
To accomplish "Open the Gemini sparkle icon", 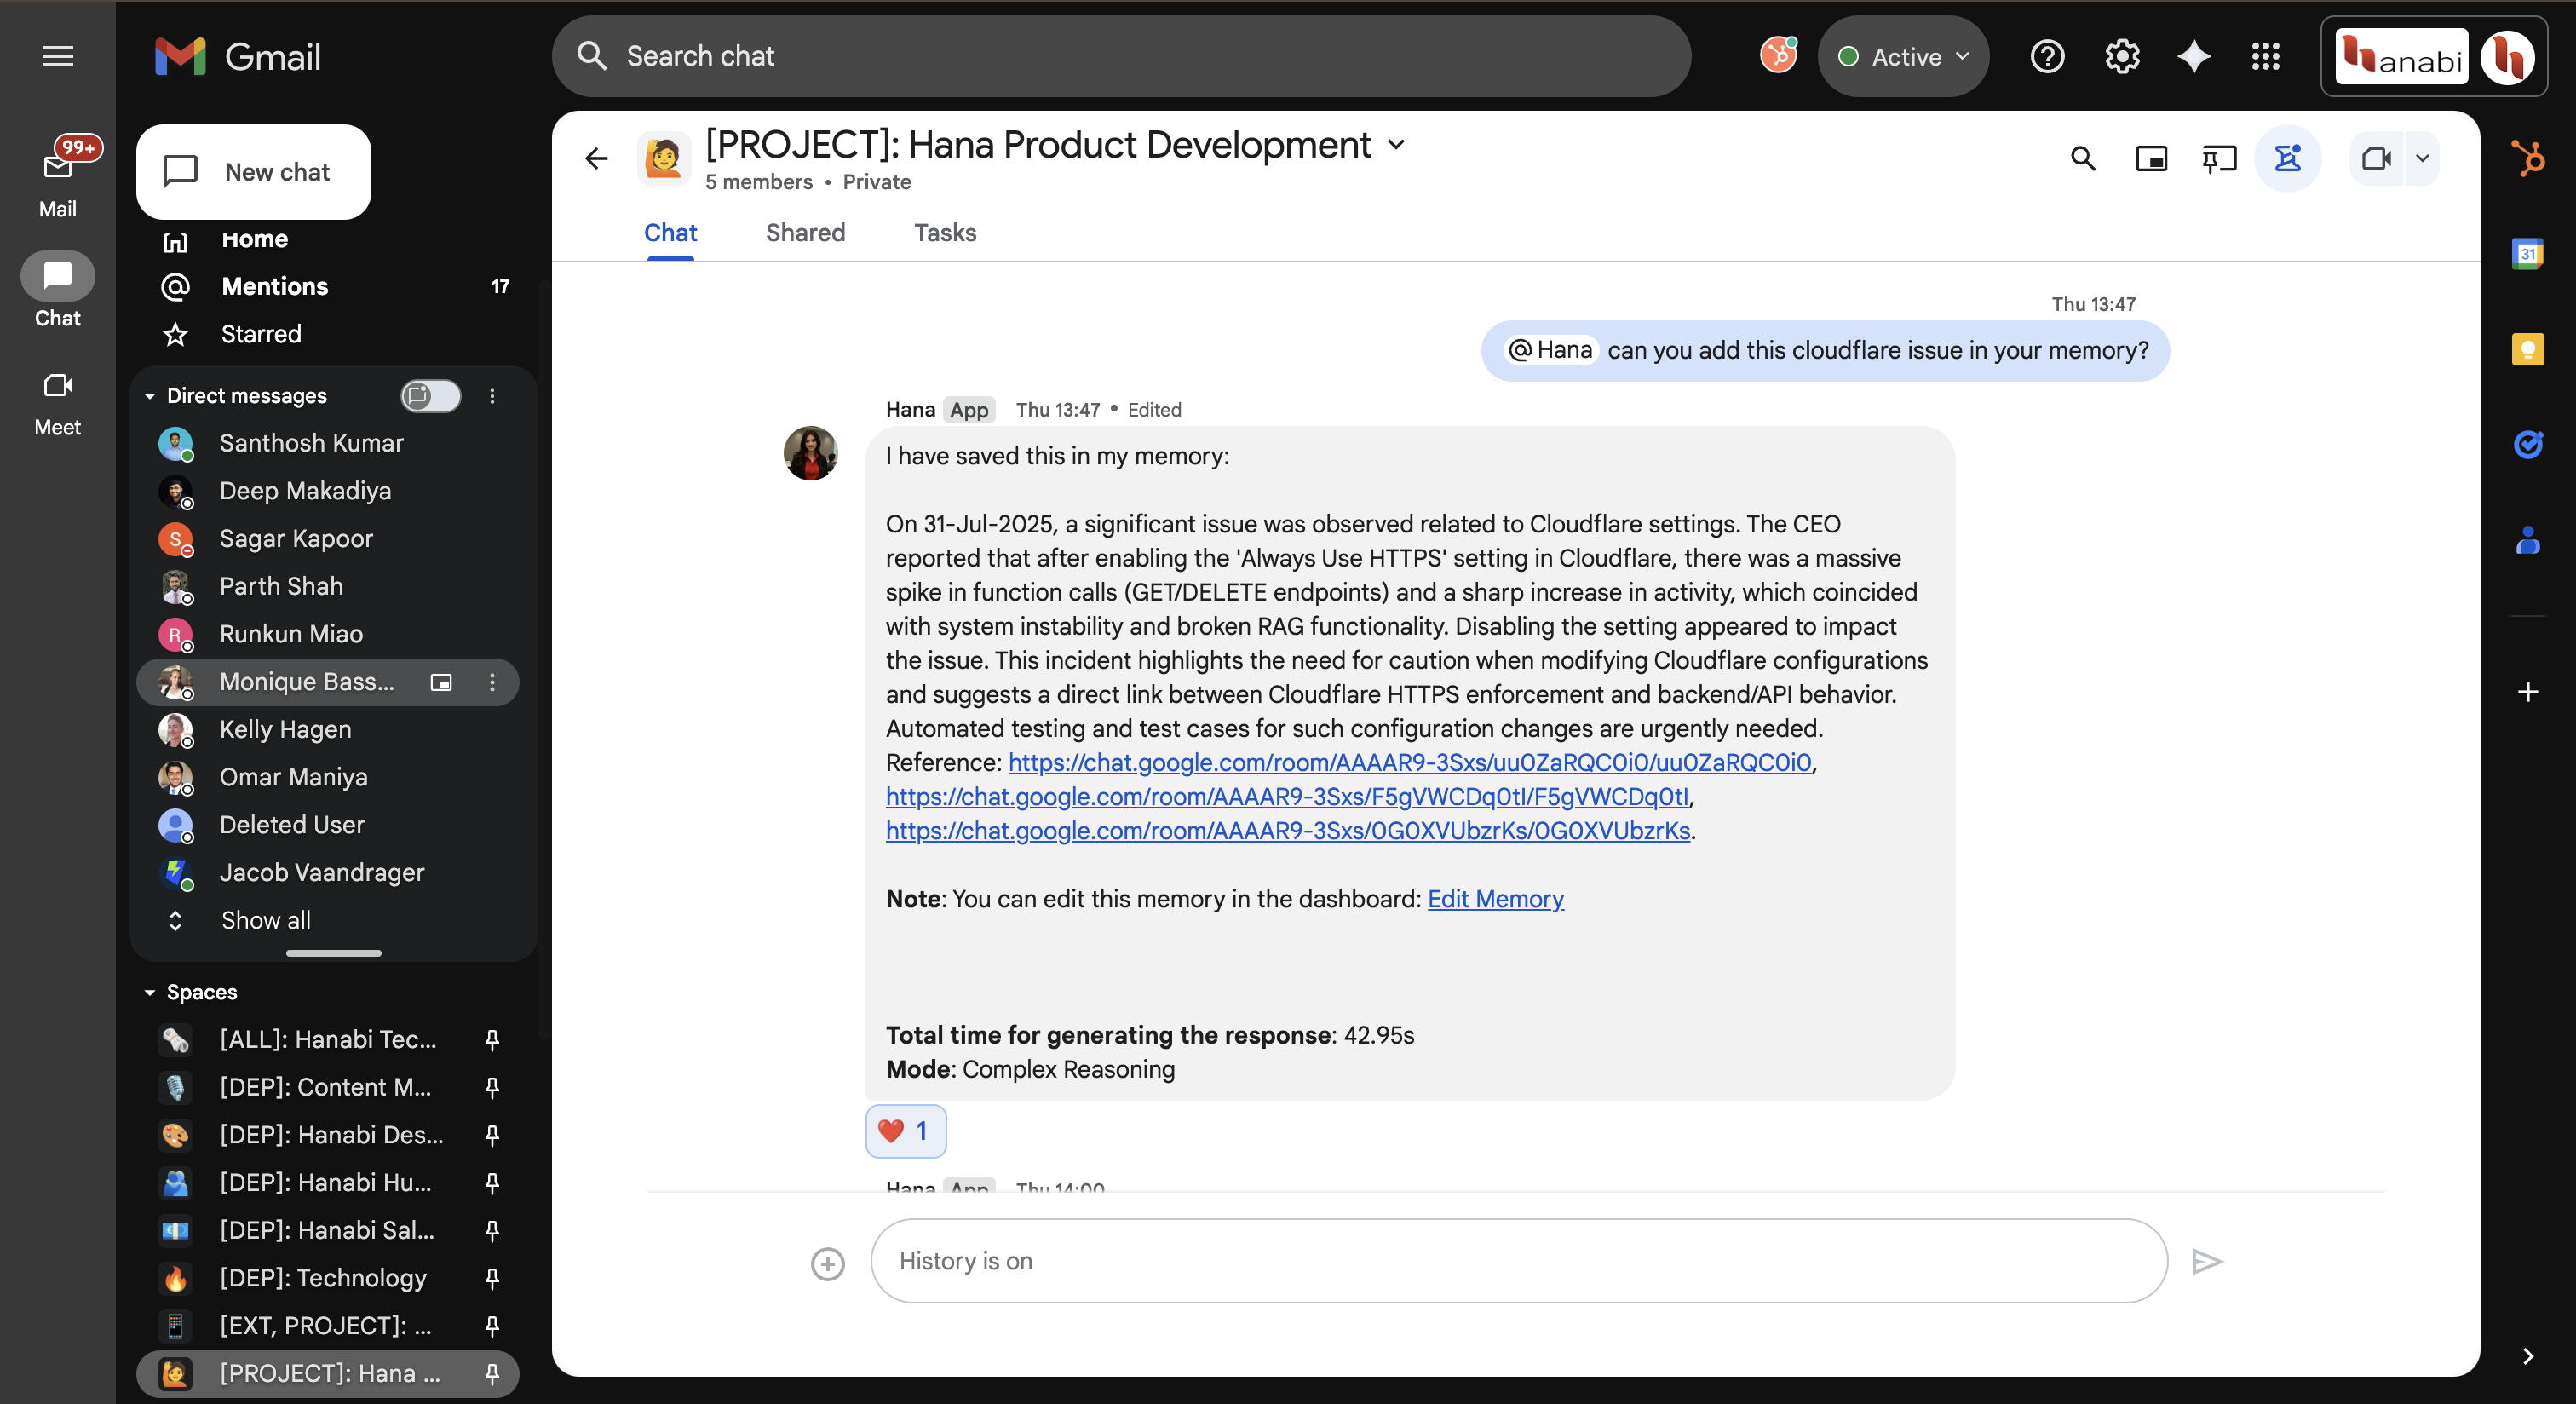I will click(x=2194, y=56).
